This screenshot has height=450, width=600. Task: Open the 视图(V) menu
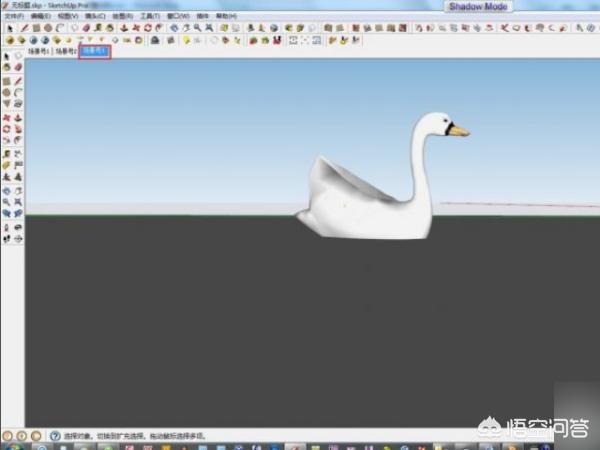click(x=67, y=17)
